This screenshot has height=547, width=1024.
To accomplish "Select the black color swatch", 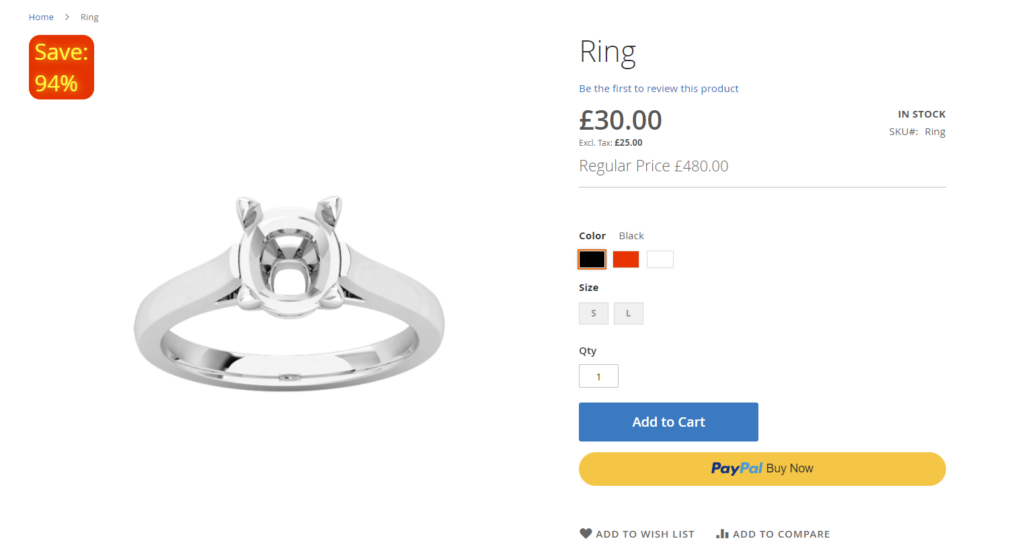I will [x=592, y=259].
